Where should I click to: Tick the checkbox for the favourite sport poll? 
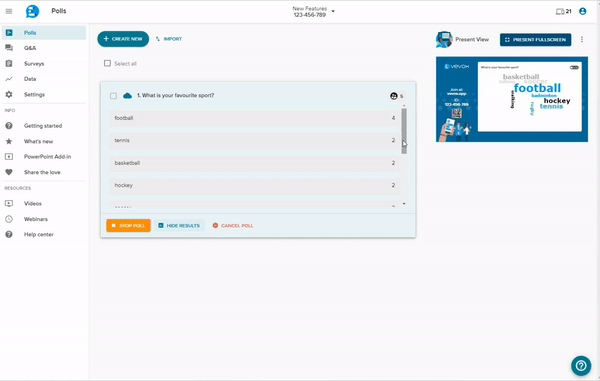[113, 96]
